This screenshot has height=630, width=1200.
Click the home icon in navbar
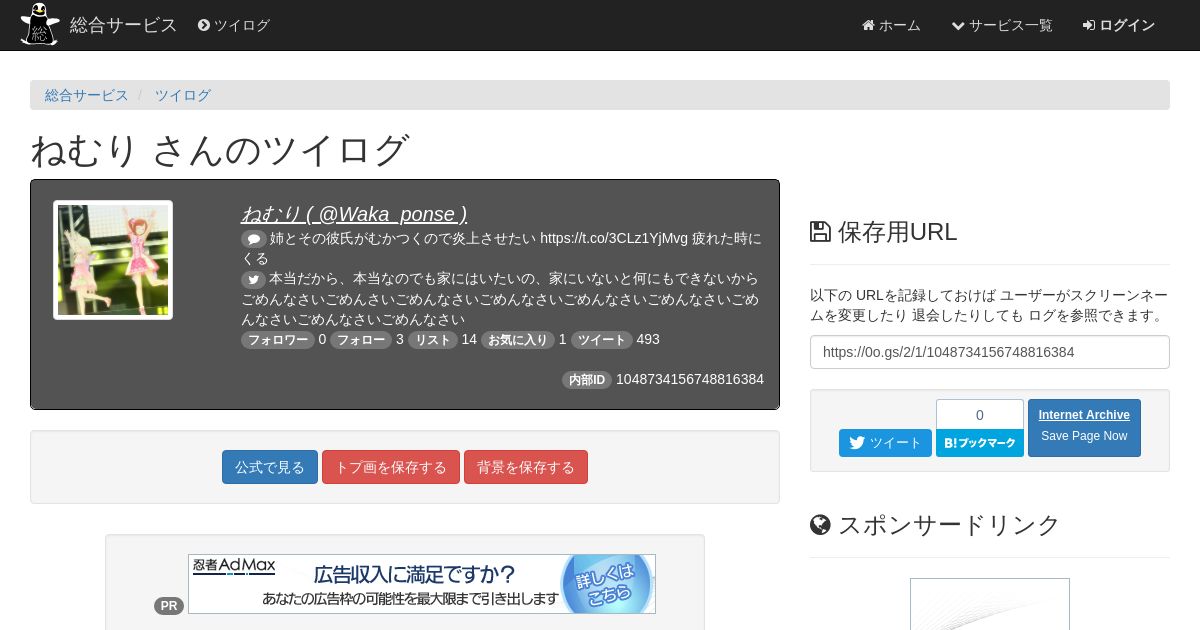point(868,25)
